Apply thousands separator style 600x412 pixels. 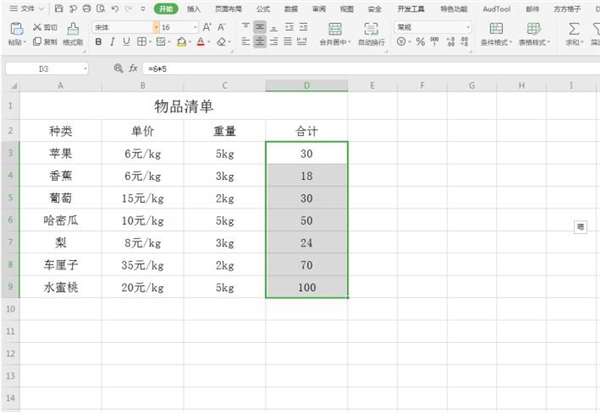pos(434,42)
